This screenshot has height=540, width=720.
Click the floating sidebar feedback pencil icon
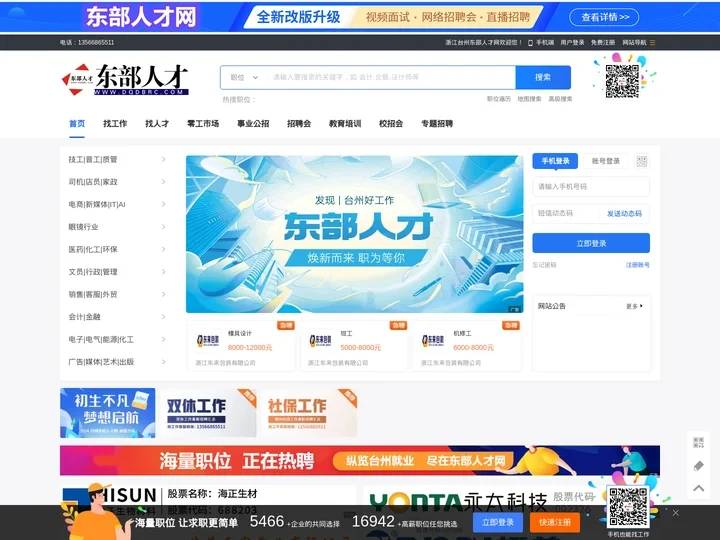point(698,466)
